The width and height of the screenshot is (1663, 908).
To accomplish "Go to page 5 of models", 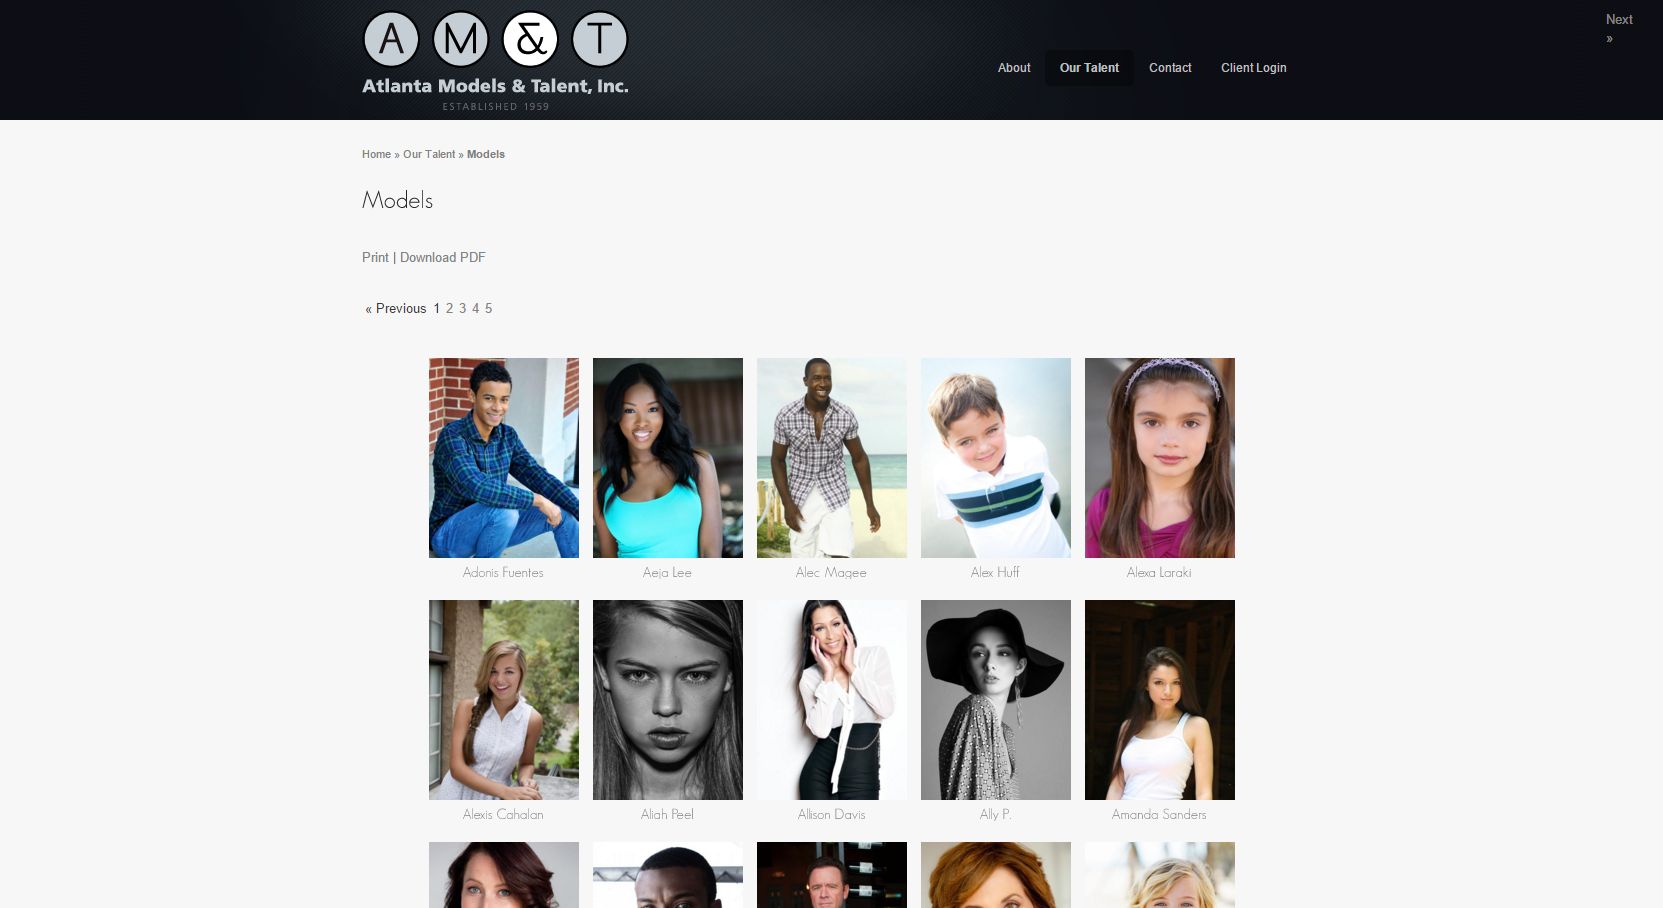I will tap(488, 308).
